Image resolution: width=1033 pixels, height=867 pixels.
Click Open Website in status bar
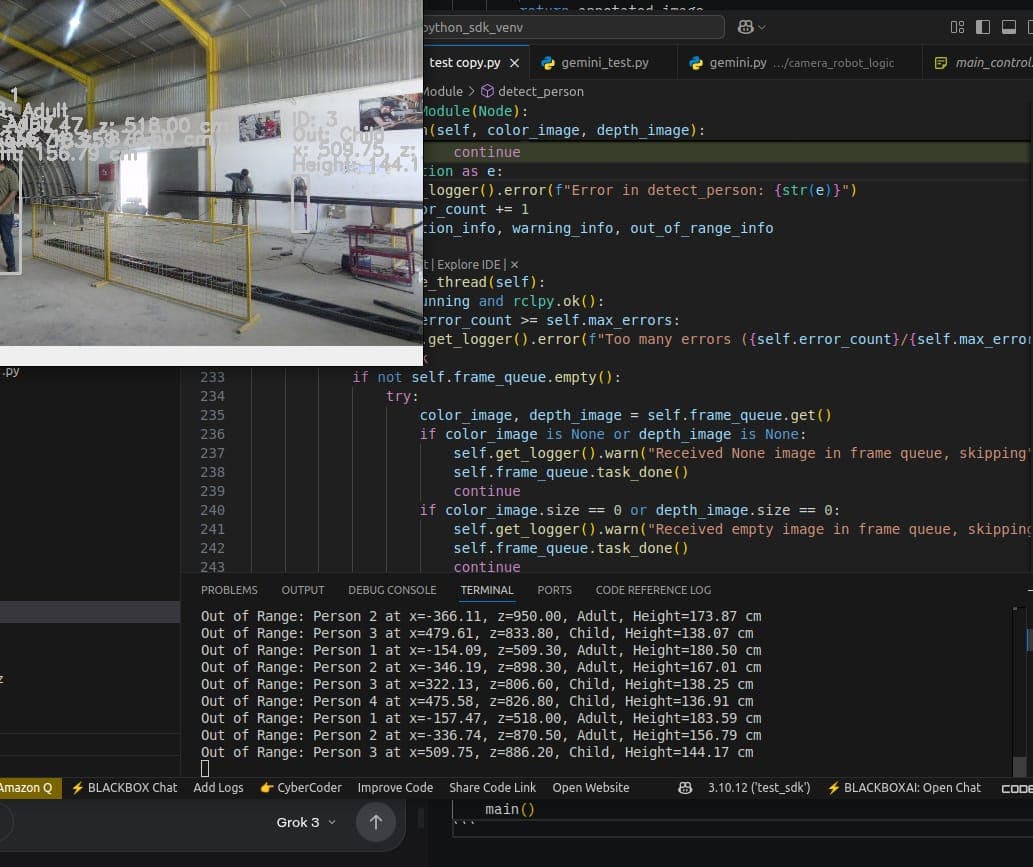click(591, 788)
